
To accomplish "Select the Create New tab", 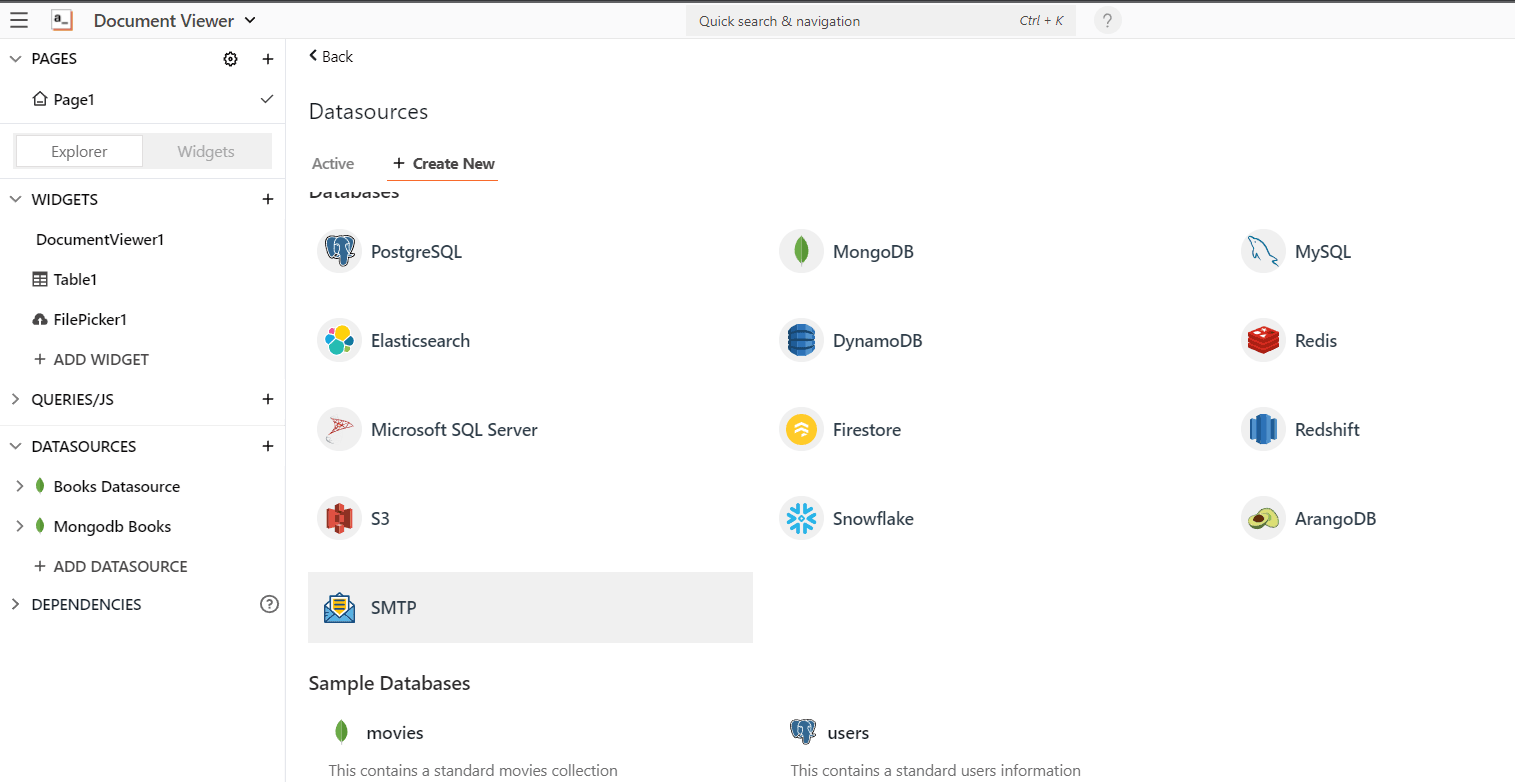I will (443, 164).
